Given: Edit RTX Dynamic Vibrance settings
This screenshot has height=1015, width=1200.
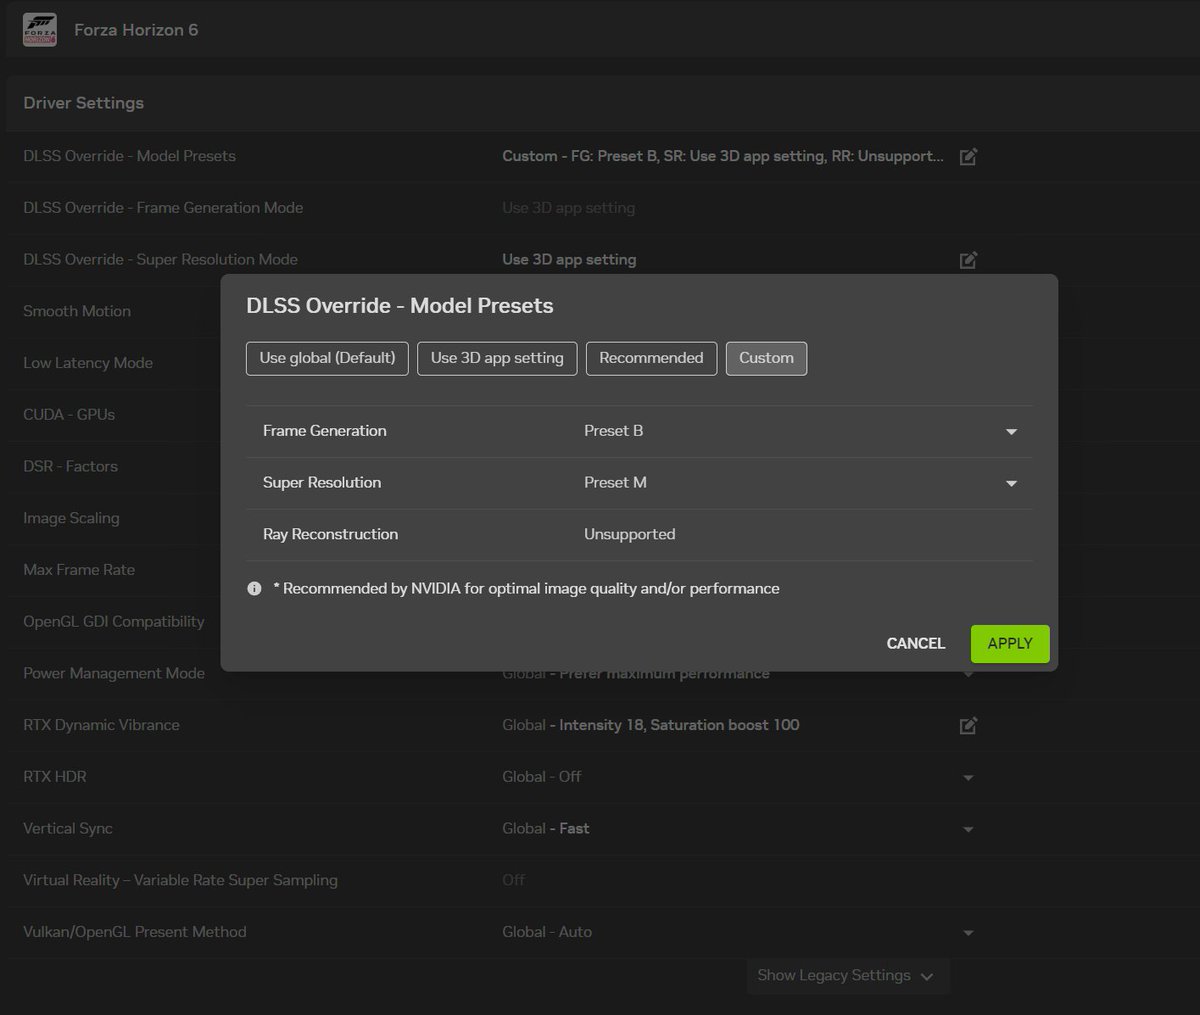Looking at the screenshot, I should [968, 726].
